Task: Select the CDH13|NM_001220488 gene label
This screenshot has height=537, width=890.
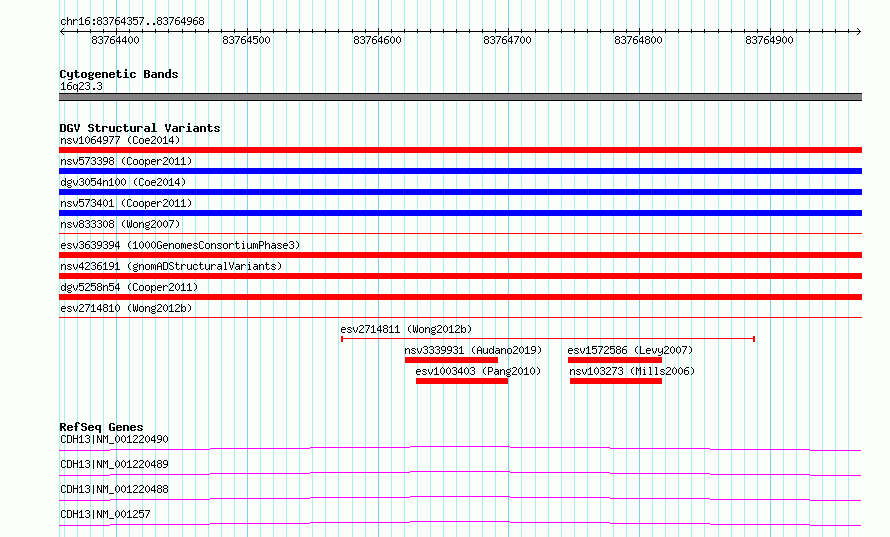Action: point(114,489)
